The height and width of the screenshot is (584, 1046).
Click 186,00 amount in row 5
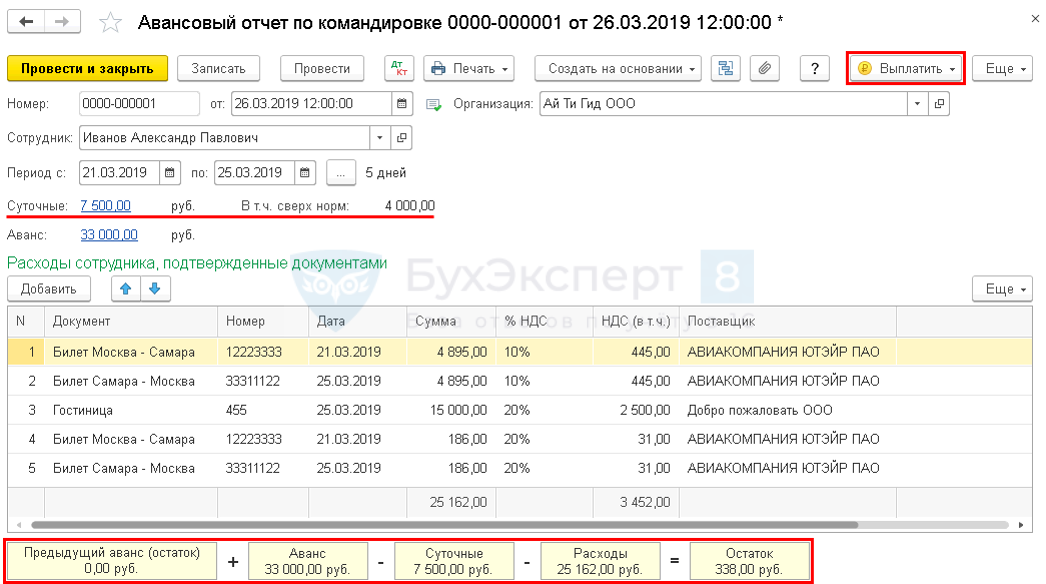pyautogui.click(x=451, y=468)
